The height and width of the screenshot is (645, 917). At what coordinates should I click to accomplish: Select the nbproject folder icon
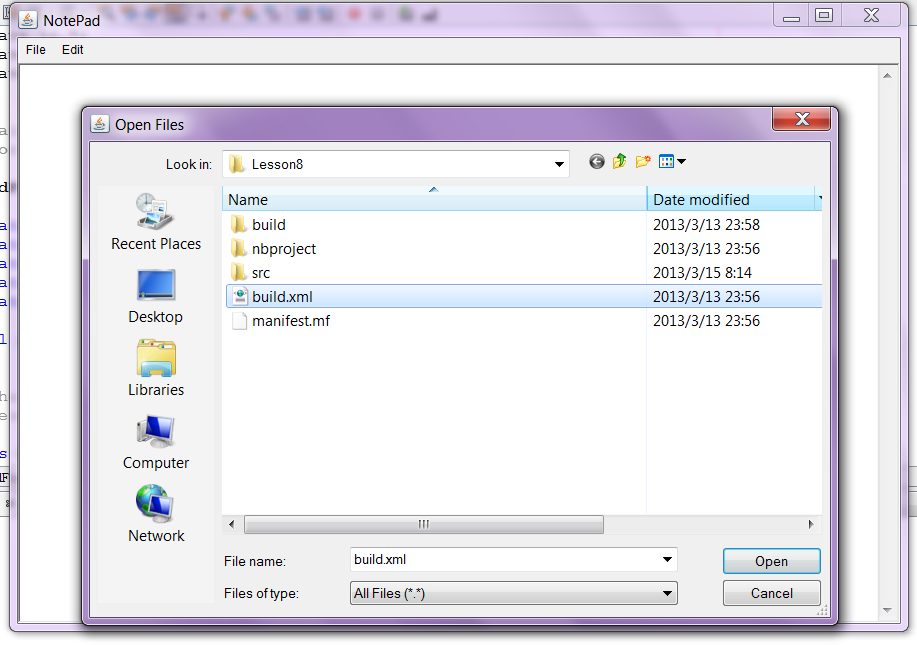click(238, 249)
